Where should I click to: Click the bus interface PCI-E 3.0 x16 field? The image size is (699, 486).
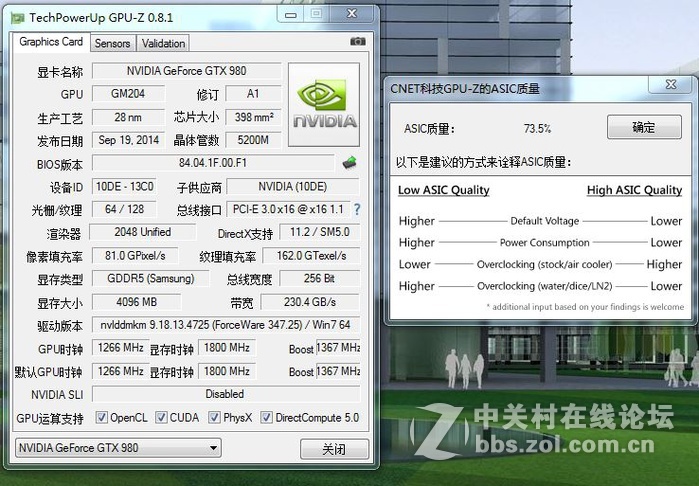pos(288,209)
